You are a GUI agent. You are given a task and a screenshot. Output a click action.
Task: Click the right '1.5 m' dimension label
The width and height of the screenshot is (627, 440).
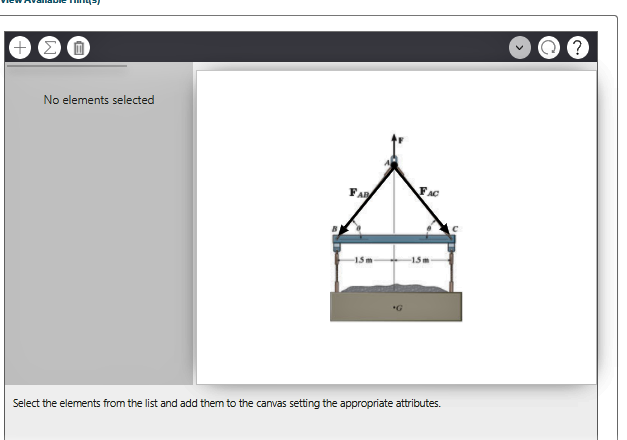(x=420, y=260)
